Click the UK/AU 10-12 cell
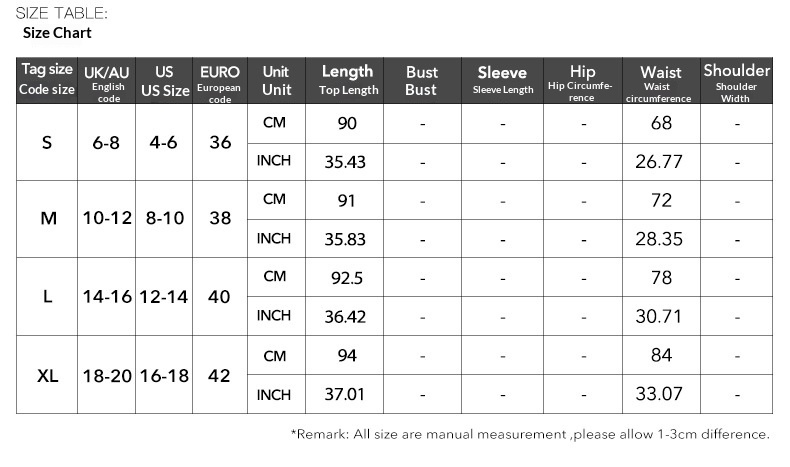This screenshot has width=790, height=467. pos(107,218)
